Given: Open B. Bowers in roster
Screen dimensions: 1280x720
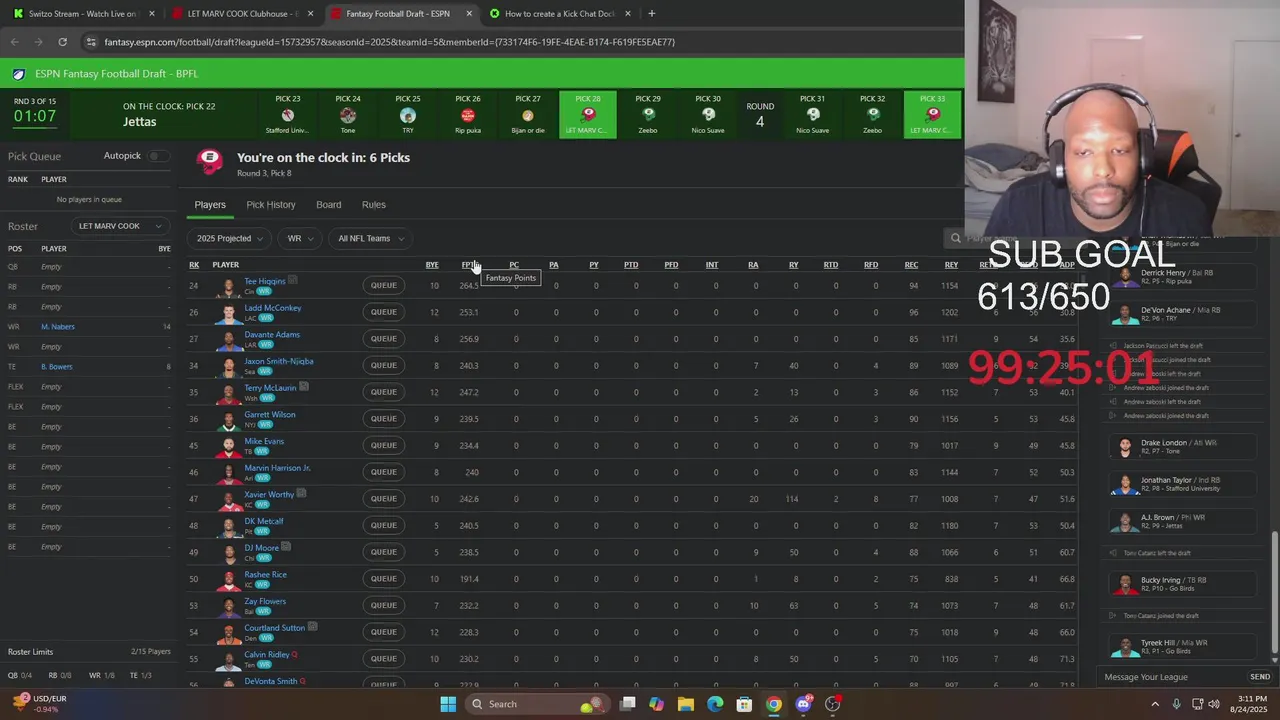Looking at the screenshot, I should click(57, 367).
